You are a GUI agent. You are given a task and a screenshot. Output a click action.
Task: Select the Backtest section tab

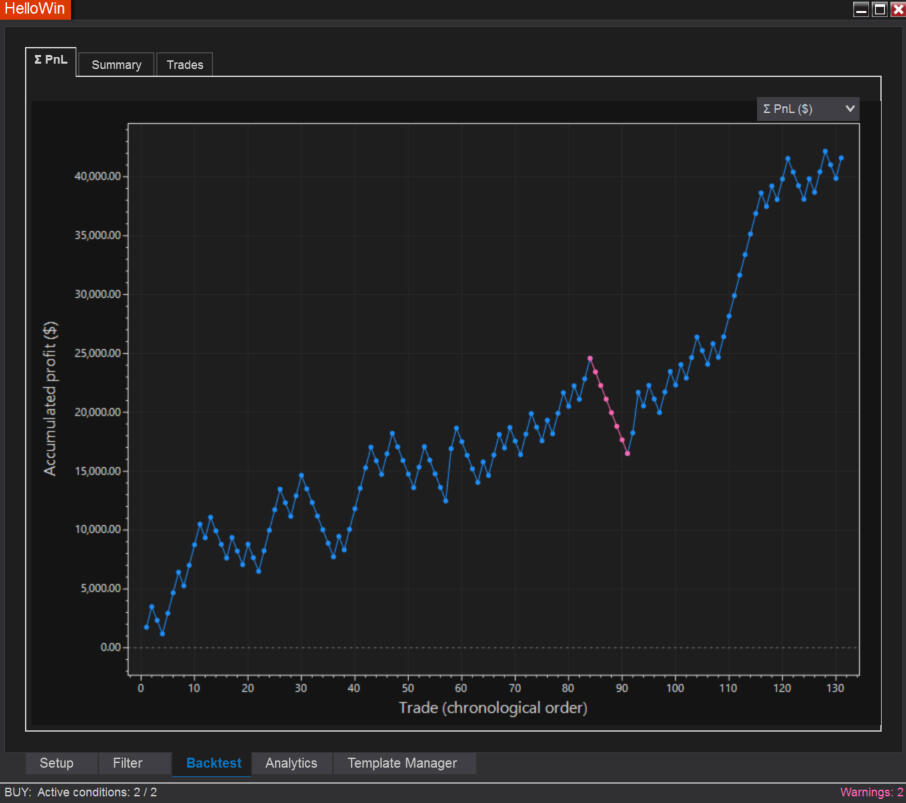213,763
